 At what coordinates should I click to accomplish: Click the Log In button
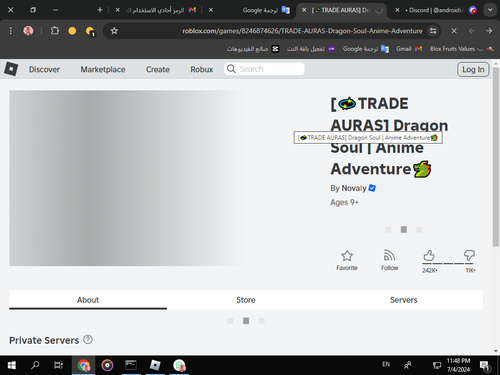(x=473, y=69)
